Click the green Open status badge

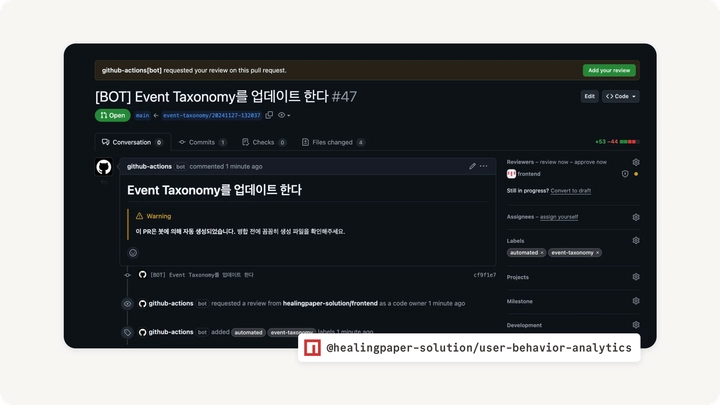pyautogui.click(x=112, y=115)
